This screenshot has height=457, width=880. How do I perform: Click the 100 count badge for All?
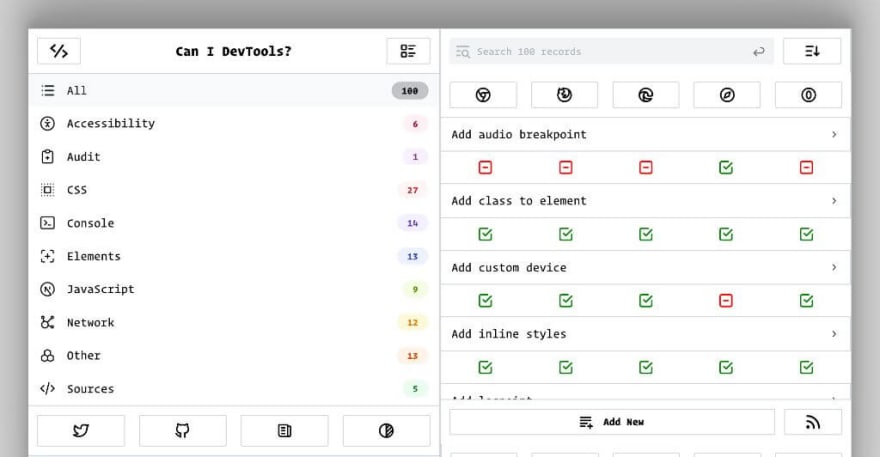410,90
